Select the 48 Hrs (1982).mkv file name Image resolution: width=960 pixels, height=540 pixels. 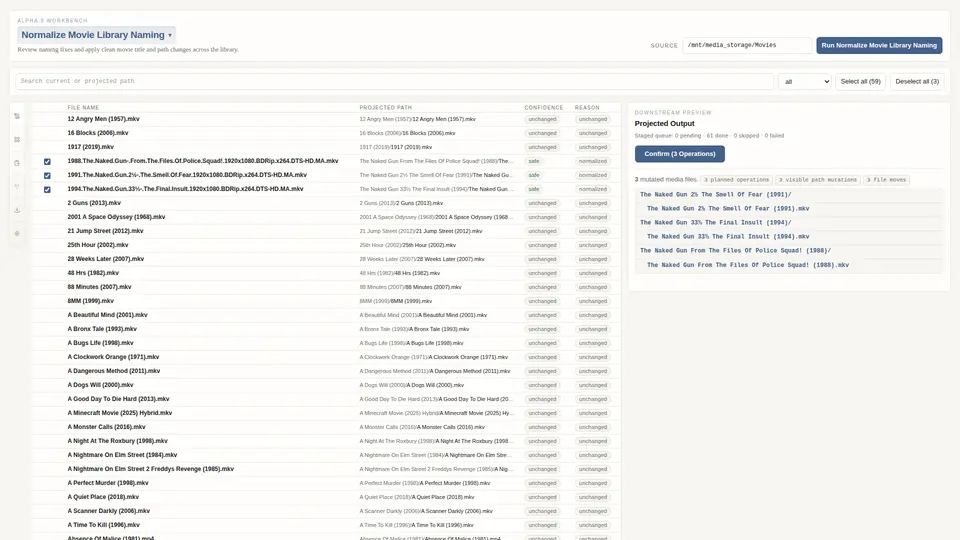point(93,273)
